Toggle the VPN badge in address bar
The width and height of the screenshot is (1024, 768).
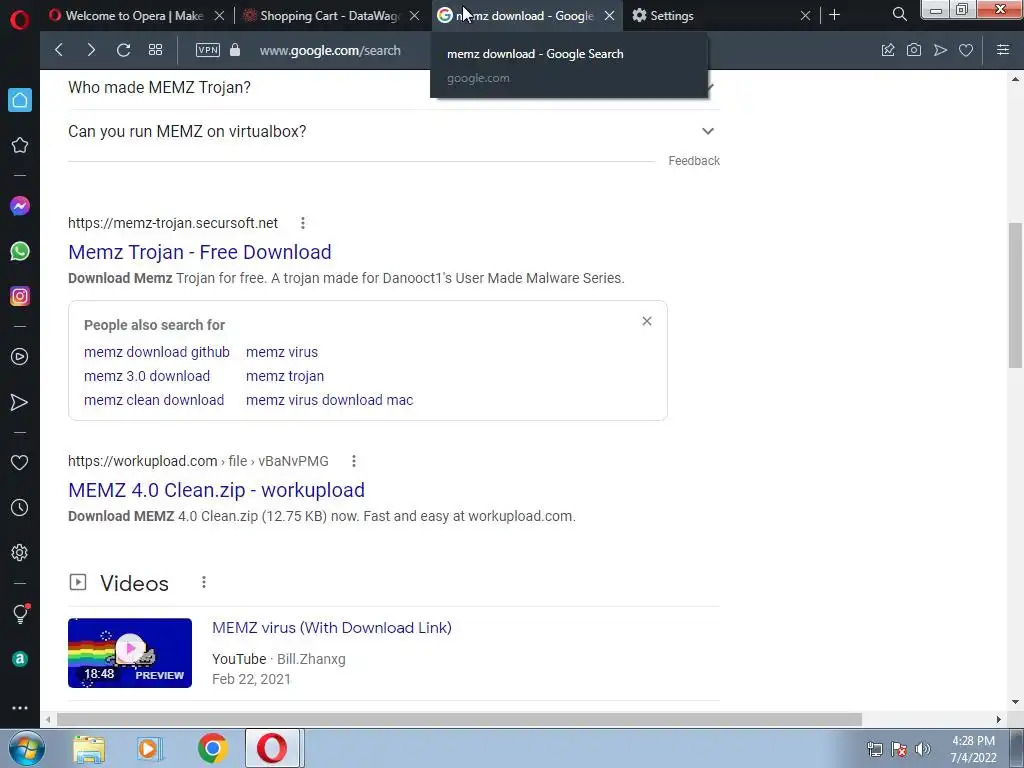click(208, 50)
